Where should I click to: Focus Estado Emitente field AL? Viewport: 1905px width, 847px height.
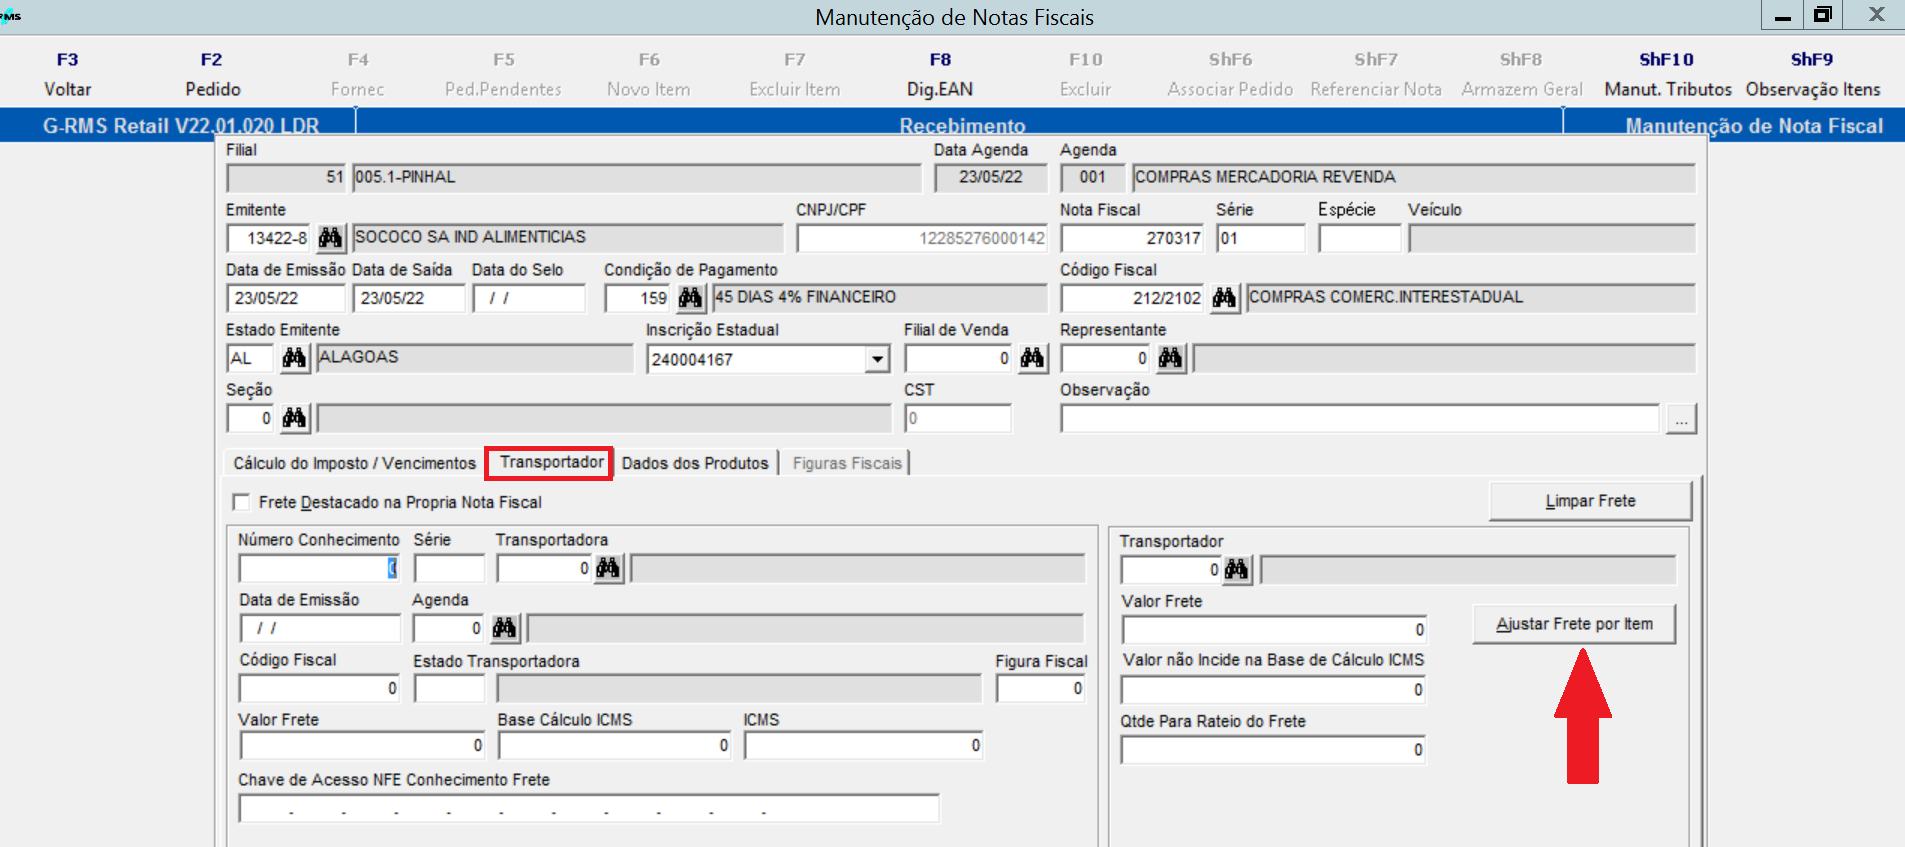point(250,358)
